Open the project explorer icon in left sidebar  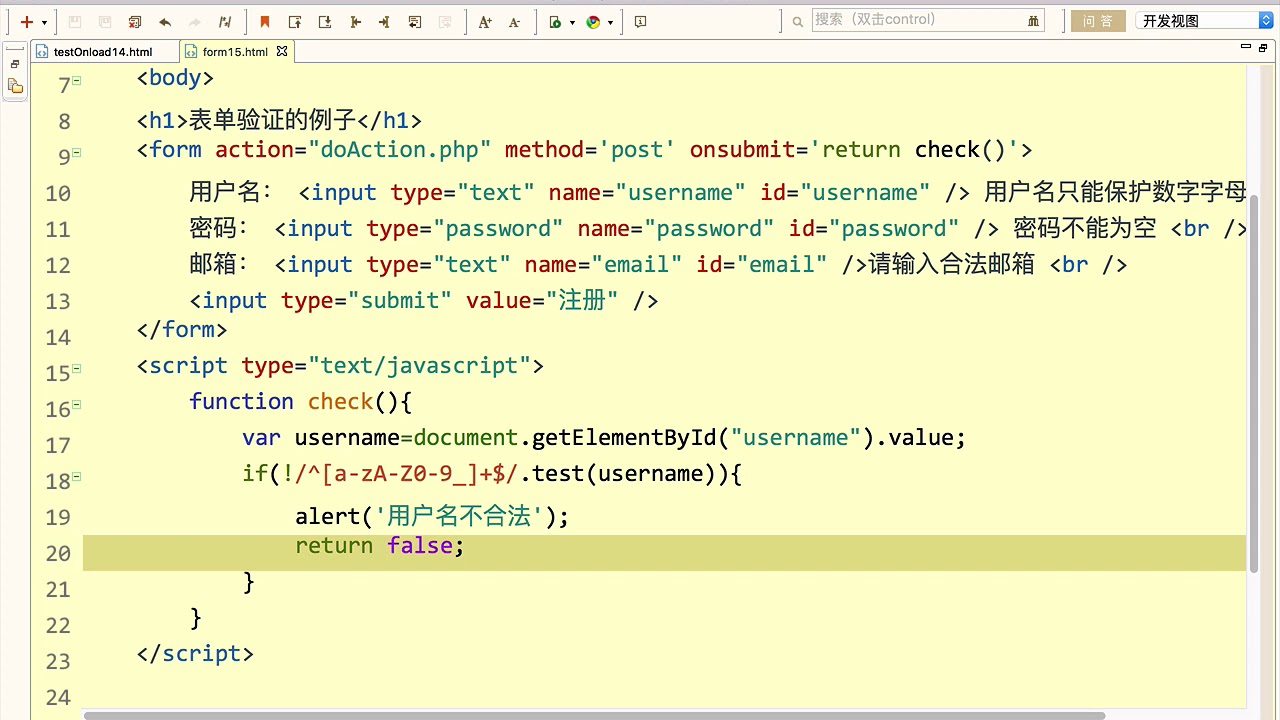(15, 87)
